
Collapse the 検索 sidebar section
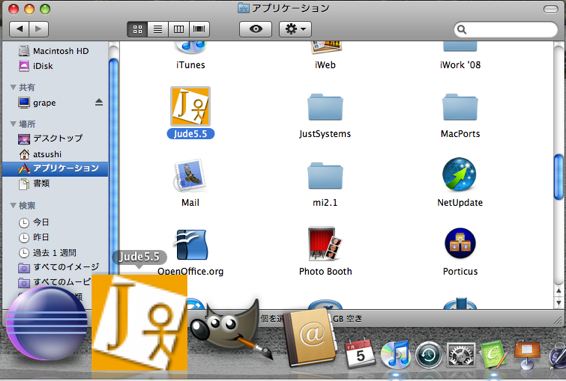coord(13,205)
